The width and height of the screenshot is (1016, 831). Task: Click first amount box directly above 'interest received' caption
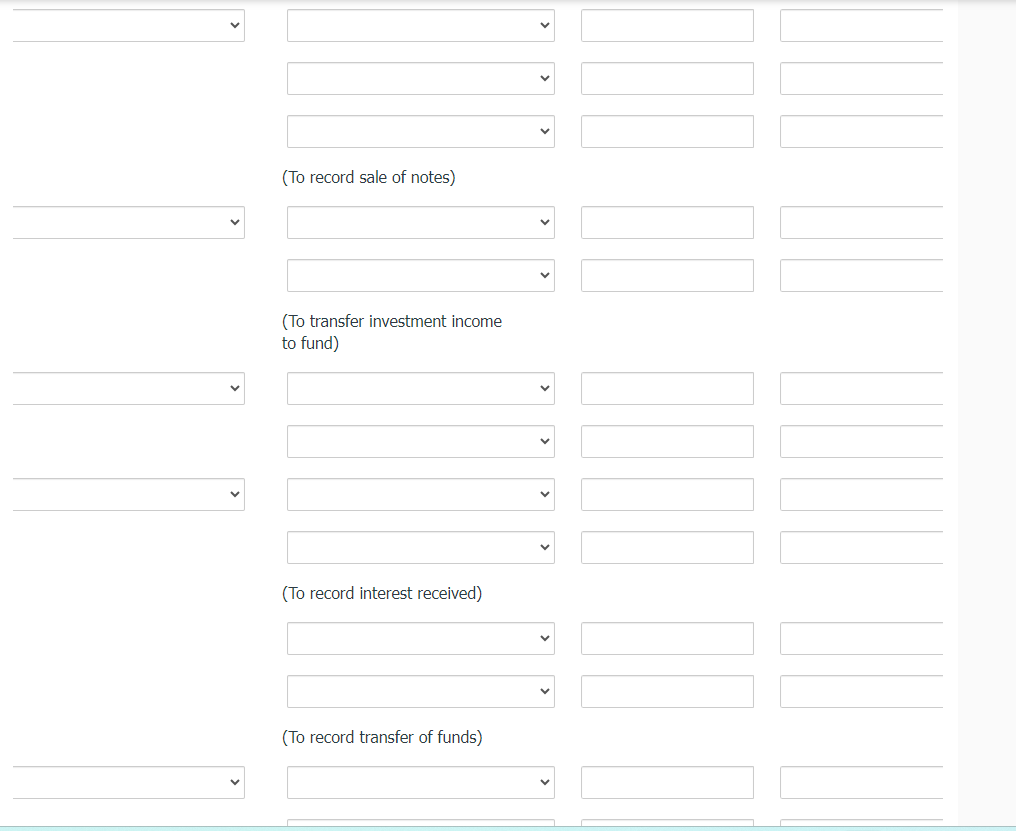click(667, 548)
